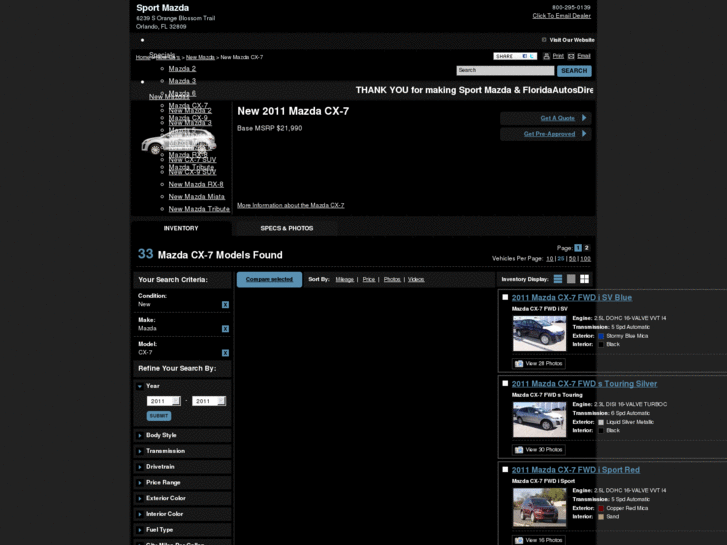Open Click To Email Dealer link
The height and width of the screenshot is (545, 727).
(561, 16)
